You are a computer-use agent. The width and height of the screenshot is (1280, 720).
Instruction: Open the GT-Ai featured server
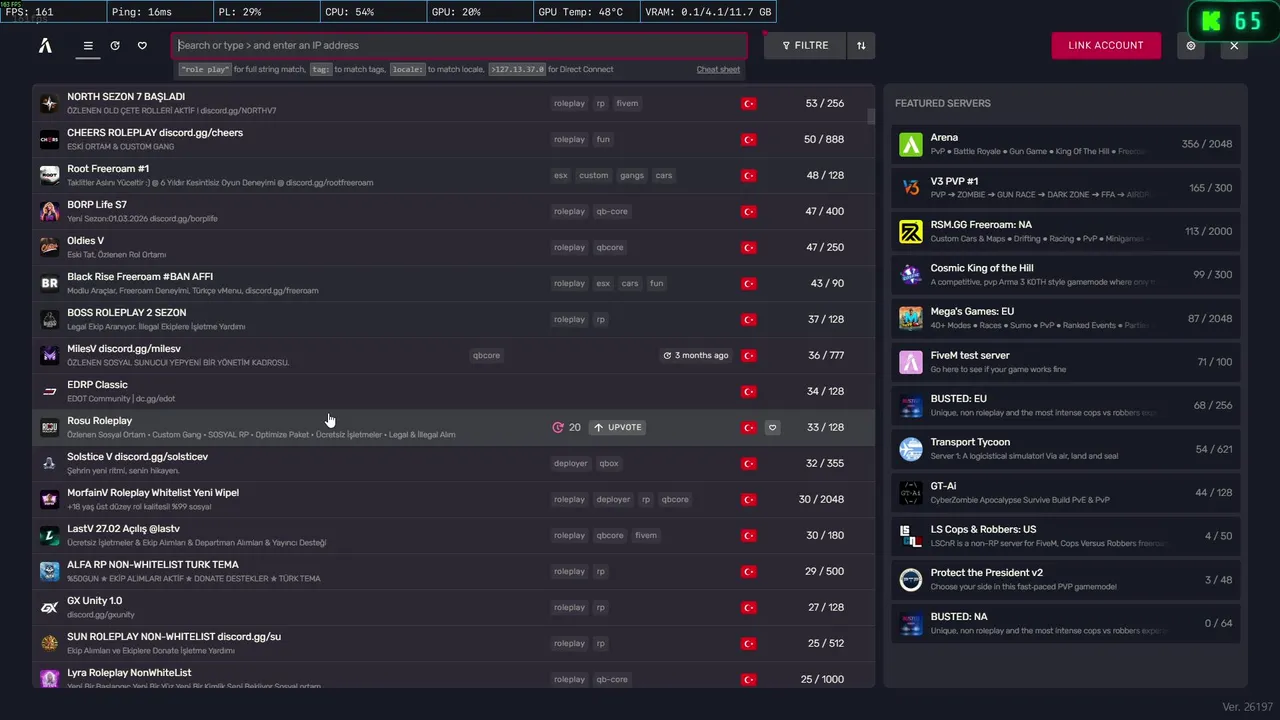(1066, 492)
